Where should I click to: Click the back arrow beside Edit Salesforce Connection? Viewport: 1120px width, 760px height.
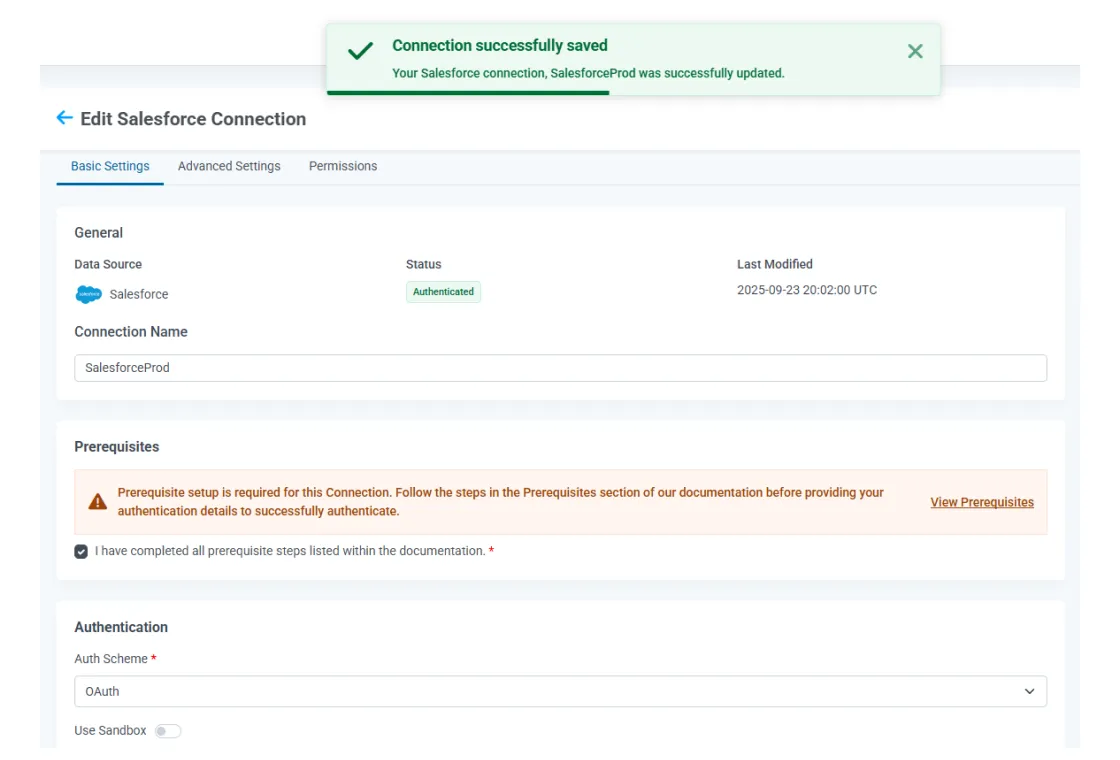65,118
